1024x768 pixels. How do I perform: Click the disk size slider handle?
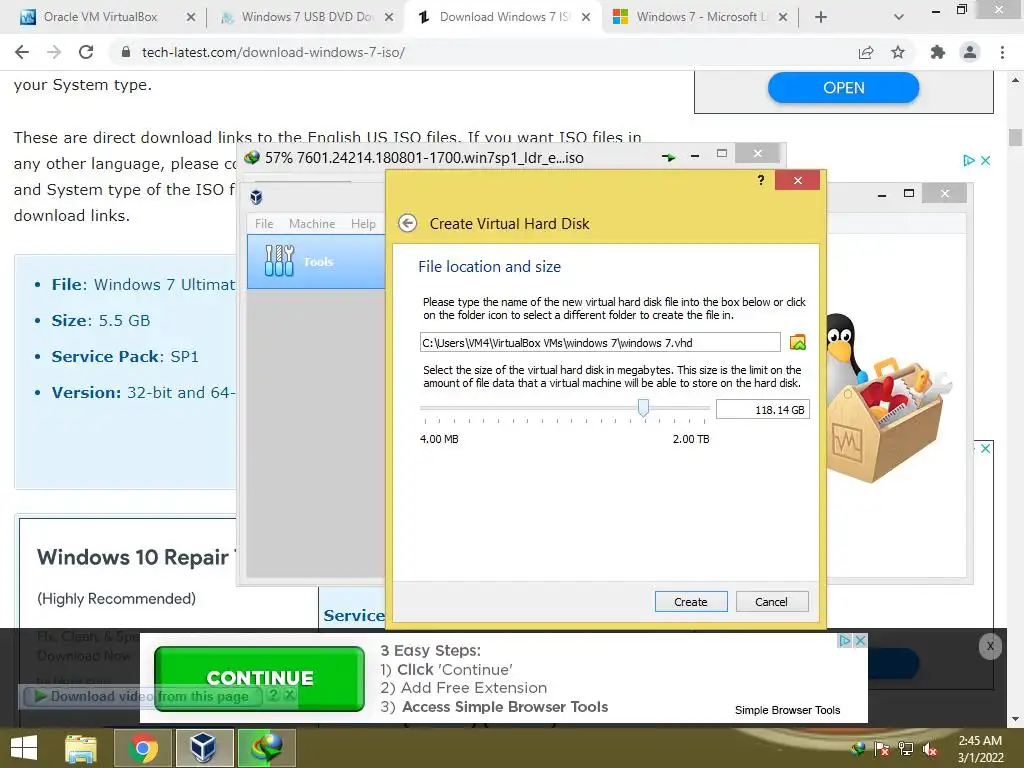(x=643, y=408)
